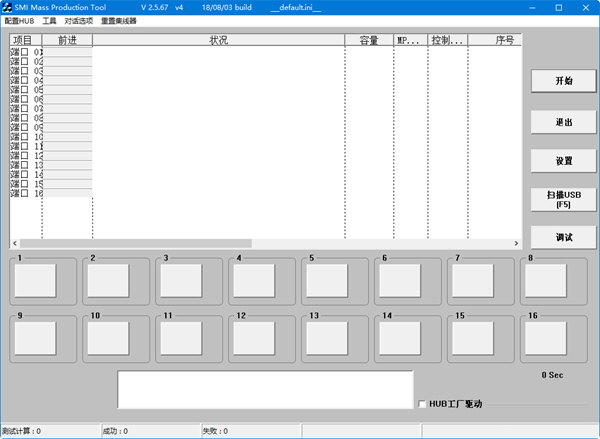
Task: Click the 扫描USB (F5) button
Action: 563,199
